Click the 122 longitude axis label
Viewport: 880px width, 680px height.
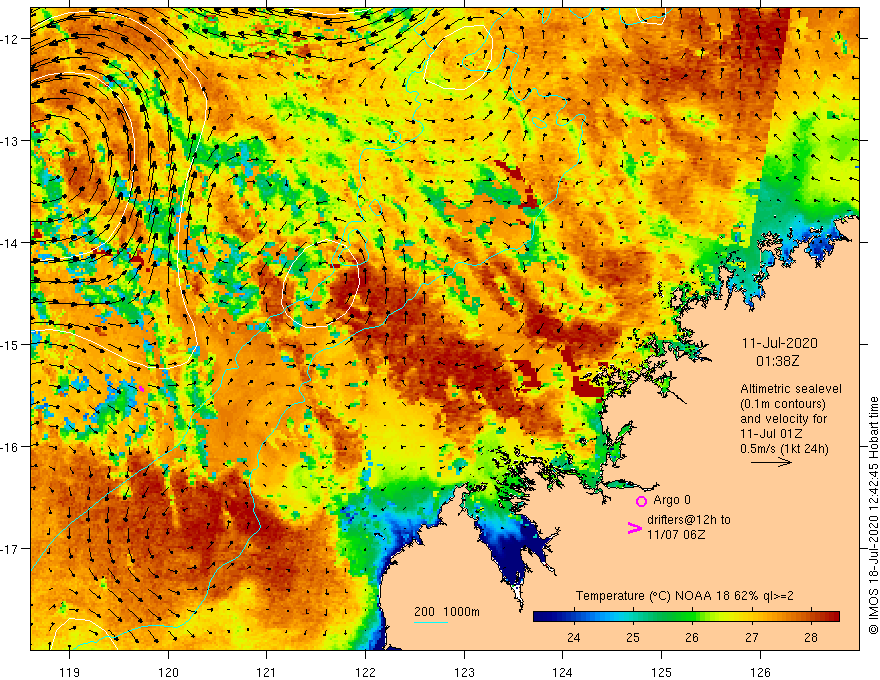[x=365, y=672]
